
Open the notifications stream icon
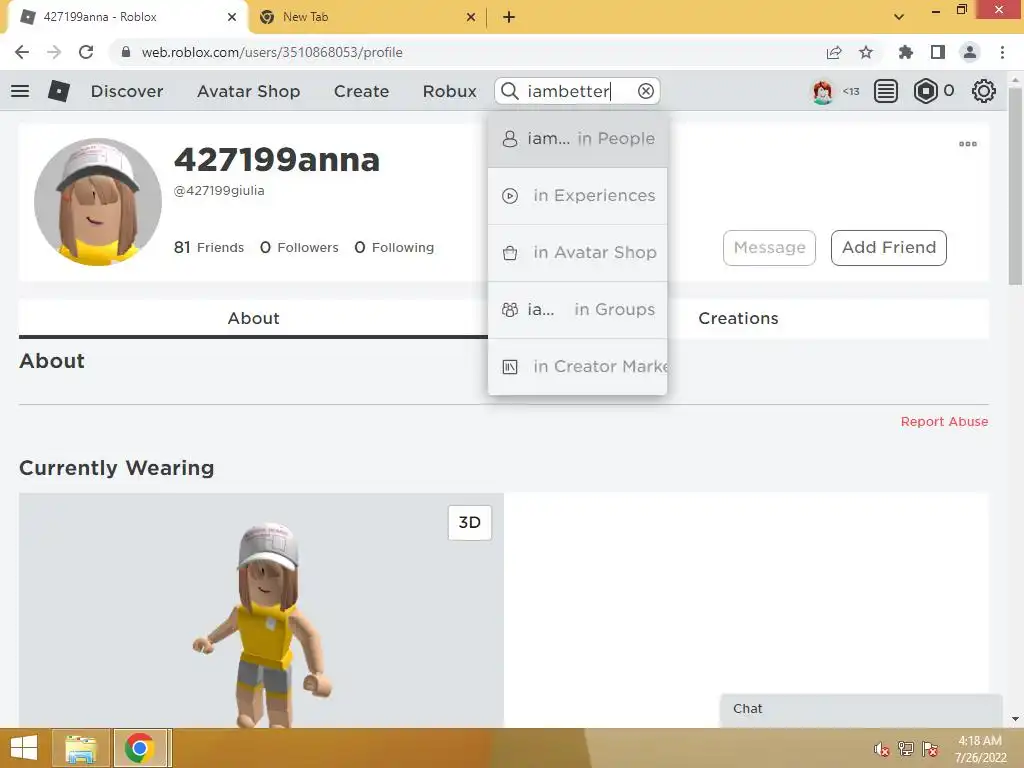(886, 91)
